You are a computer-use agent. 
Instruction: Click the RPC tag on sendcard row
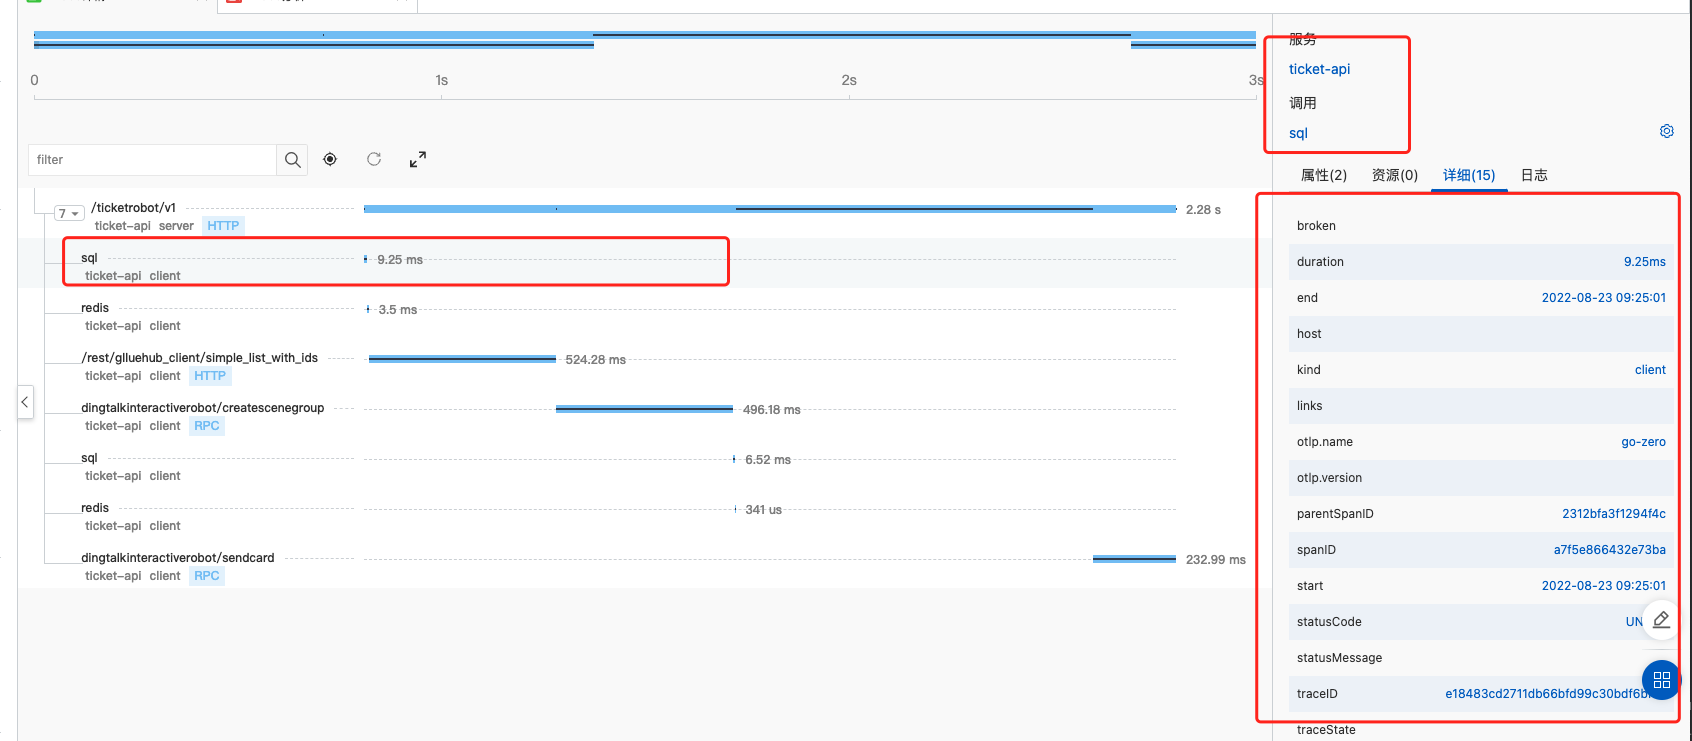point(207,576)
